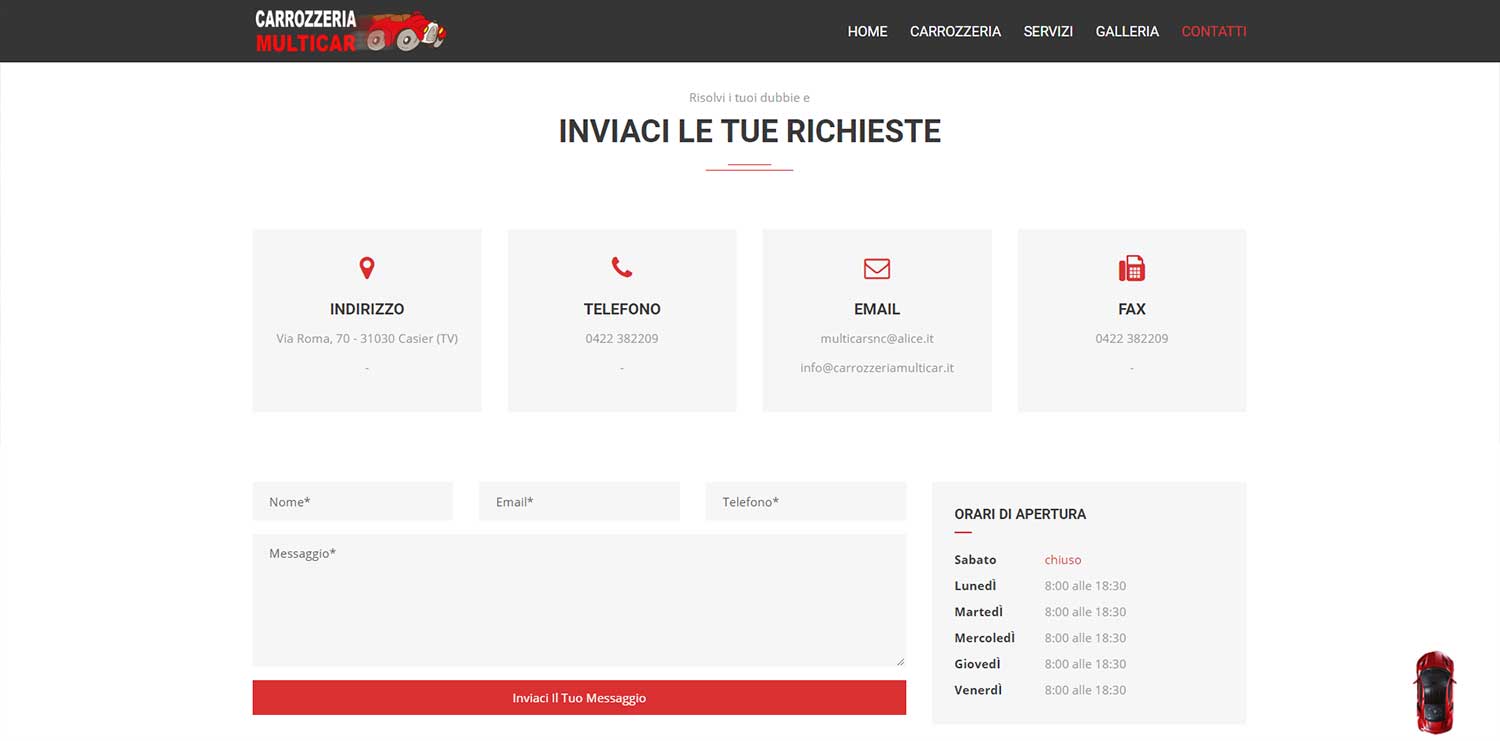Focus the Nome input field
Image resolution: width=1500 pixels, height=741 pixels.
coord(353,502)
